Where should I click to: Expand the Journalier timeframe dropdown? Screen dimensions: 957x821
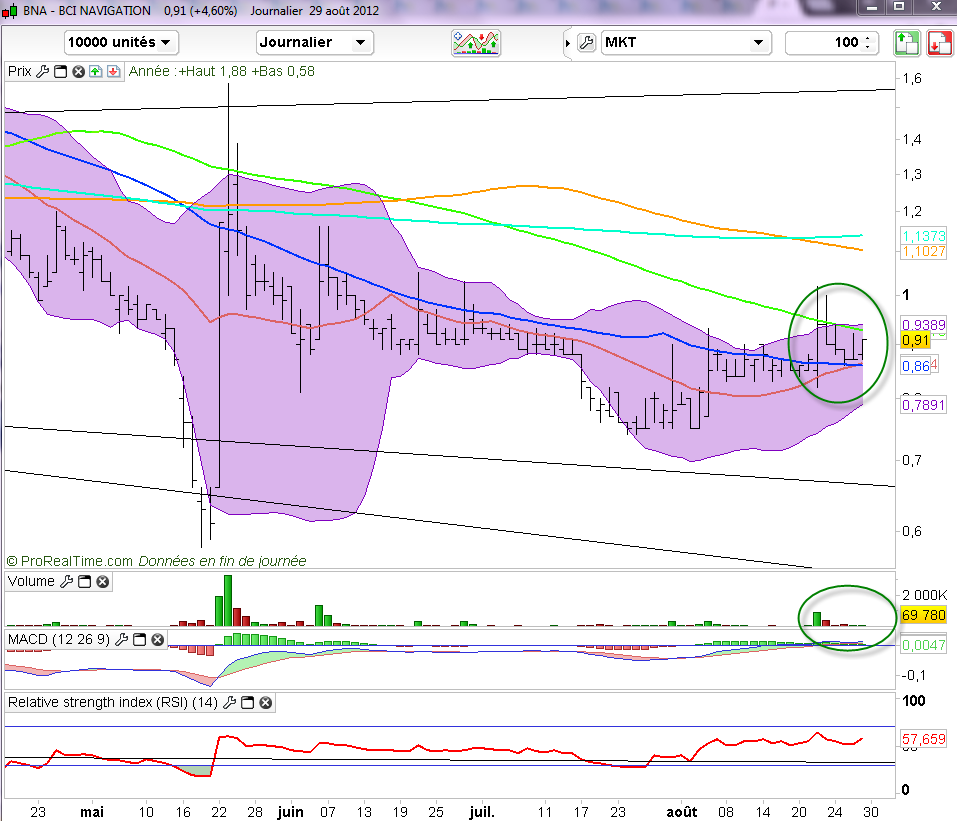[x=315, y=42]
